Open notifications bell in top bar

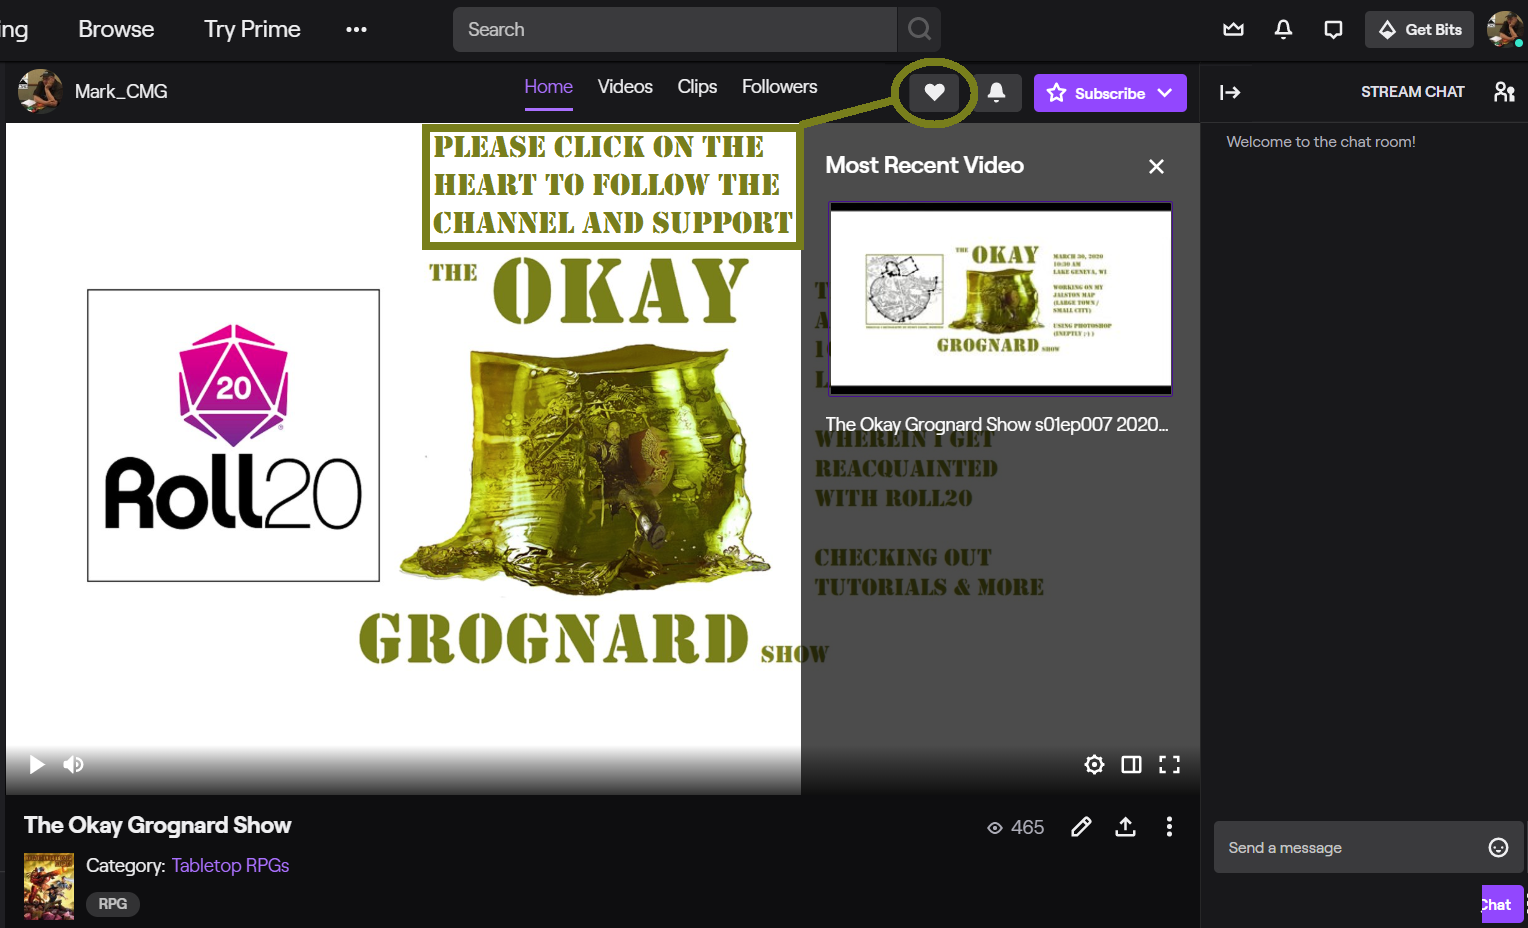pos(1283,30)
